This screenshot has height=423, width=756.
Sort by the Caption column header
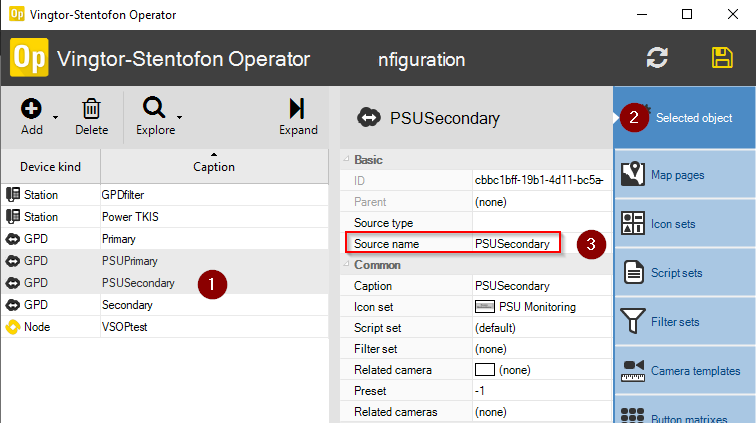tap(214, 167)
